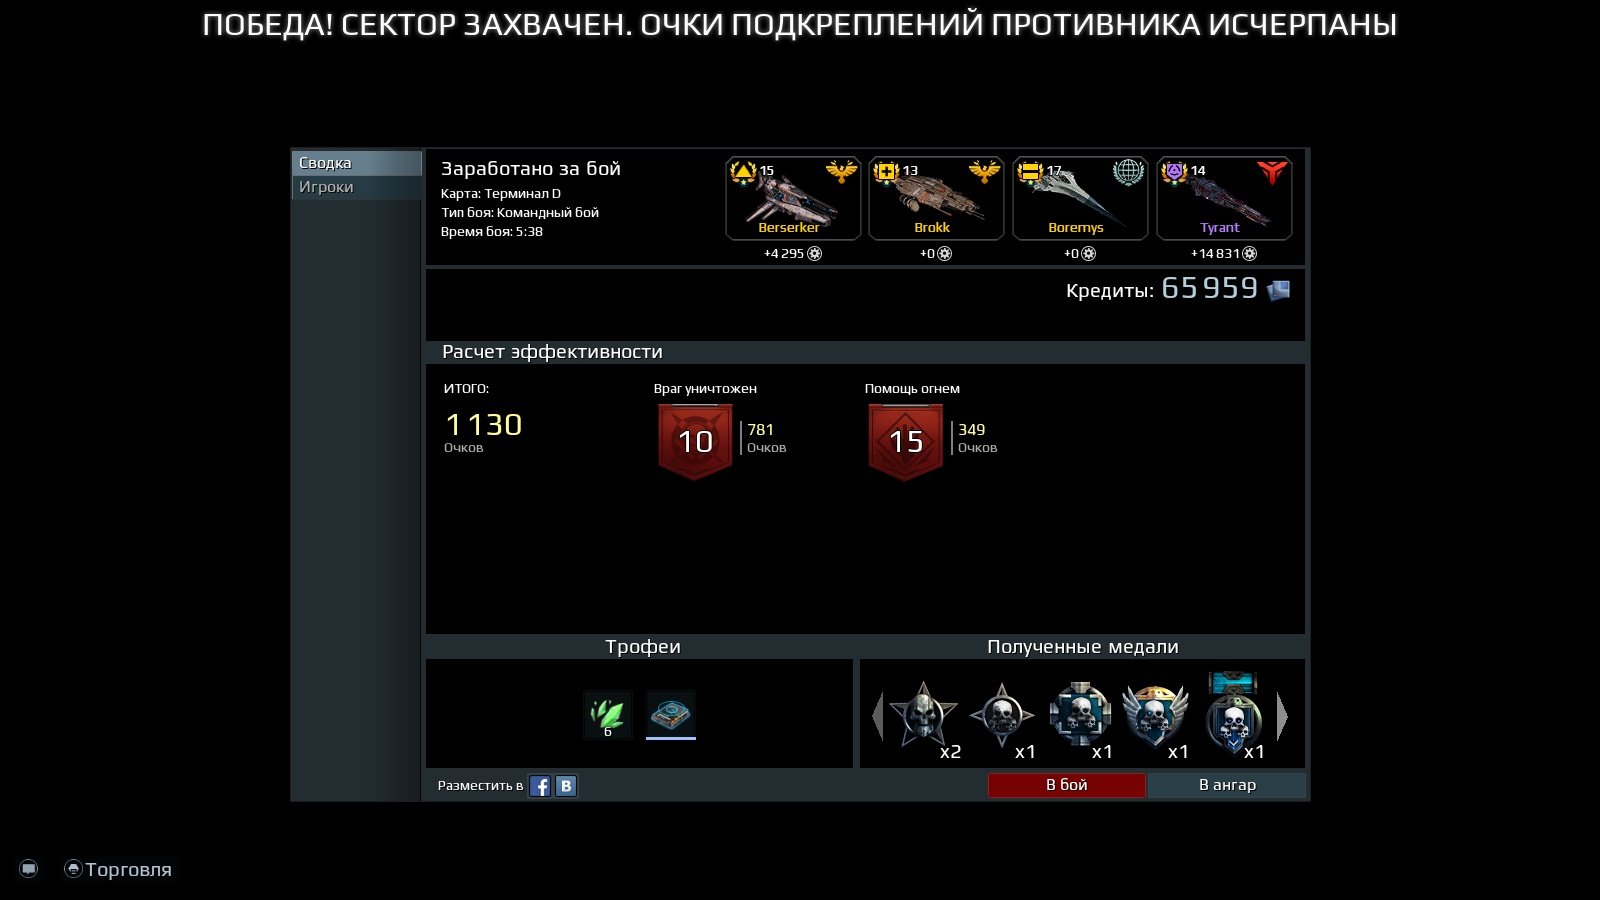Click the green crystal trophy icon
Viewport: 1600px width, 900px height.
click(x=608, y=715)
